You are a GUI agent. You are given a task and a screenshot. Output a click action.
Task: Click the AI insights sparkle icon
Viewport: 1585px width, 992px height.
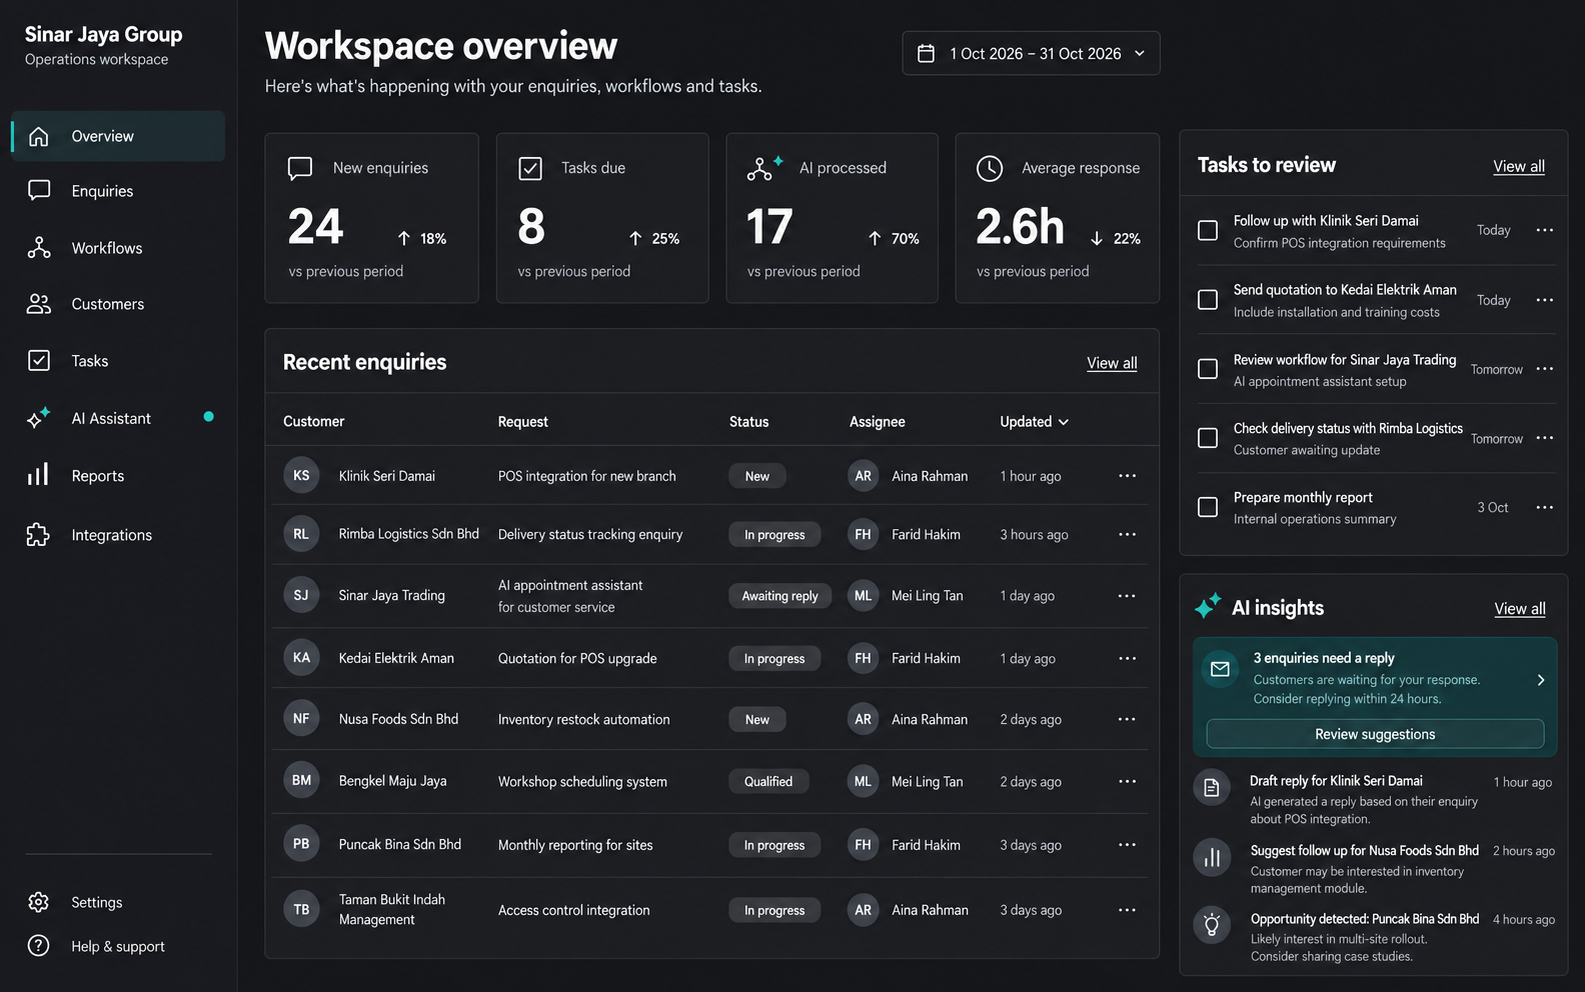coord(1208,606)
